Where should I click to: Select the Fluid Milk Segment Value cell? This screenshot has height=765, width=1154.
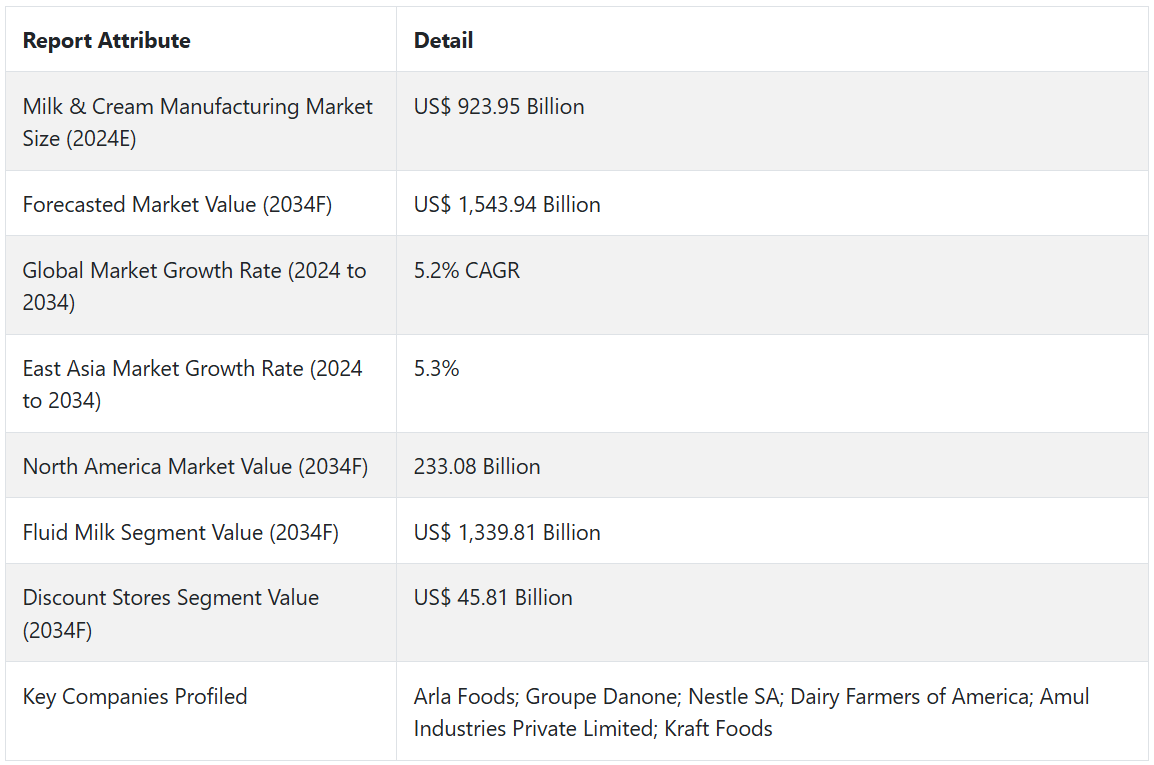(180, 533)
